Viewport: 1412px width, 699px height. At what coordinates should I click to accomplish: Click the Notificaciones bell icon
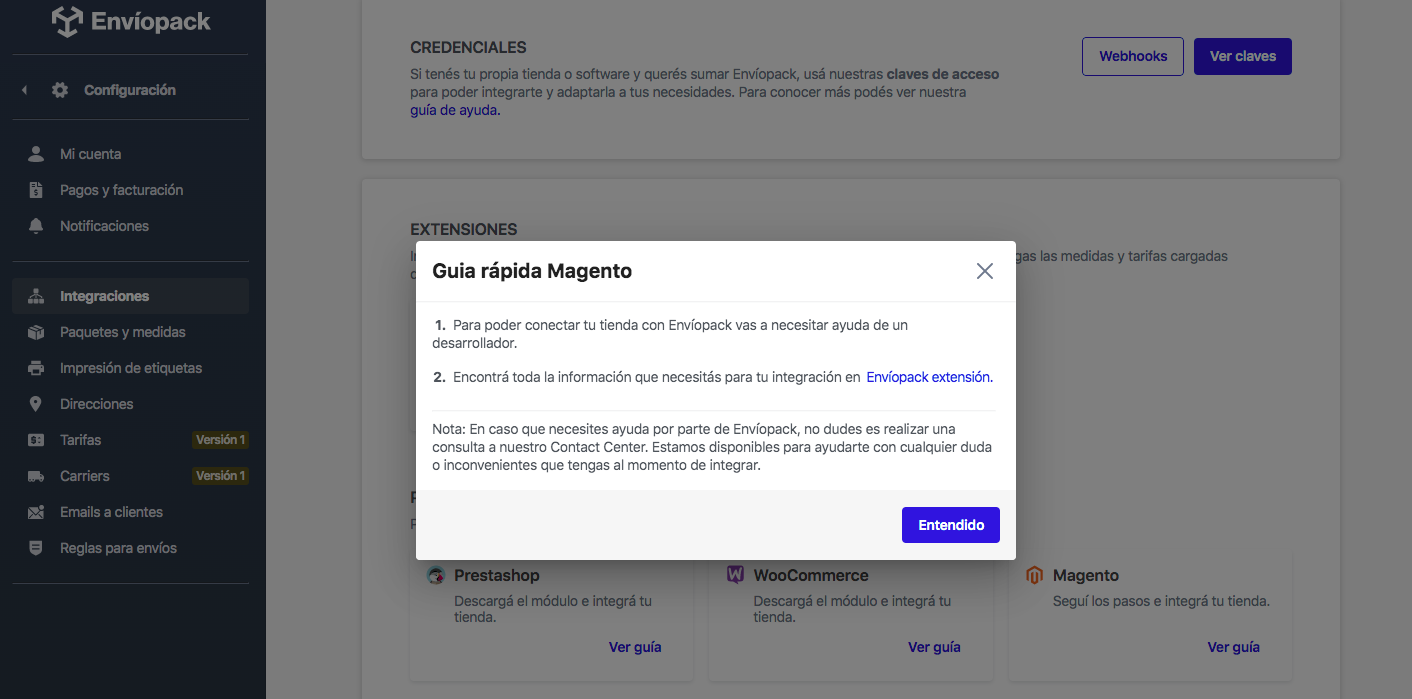[36, 226]
